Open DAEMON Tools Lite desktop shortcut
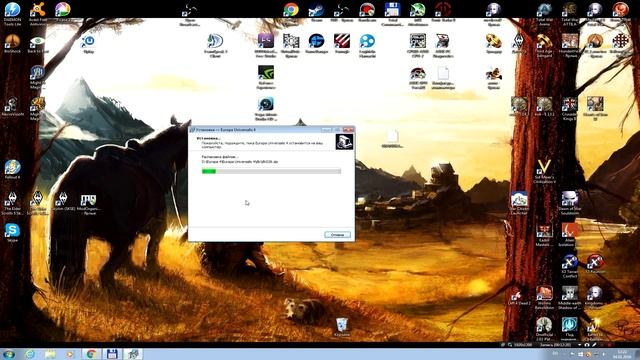640x360 pixels. click(12, 13)
